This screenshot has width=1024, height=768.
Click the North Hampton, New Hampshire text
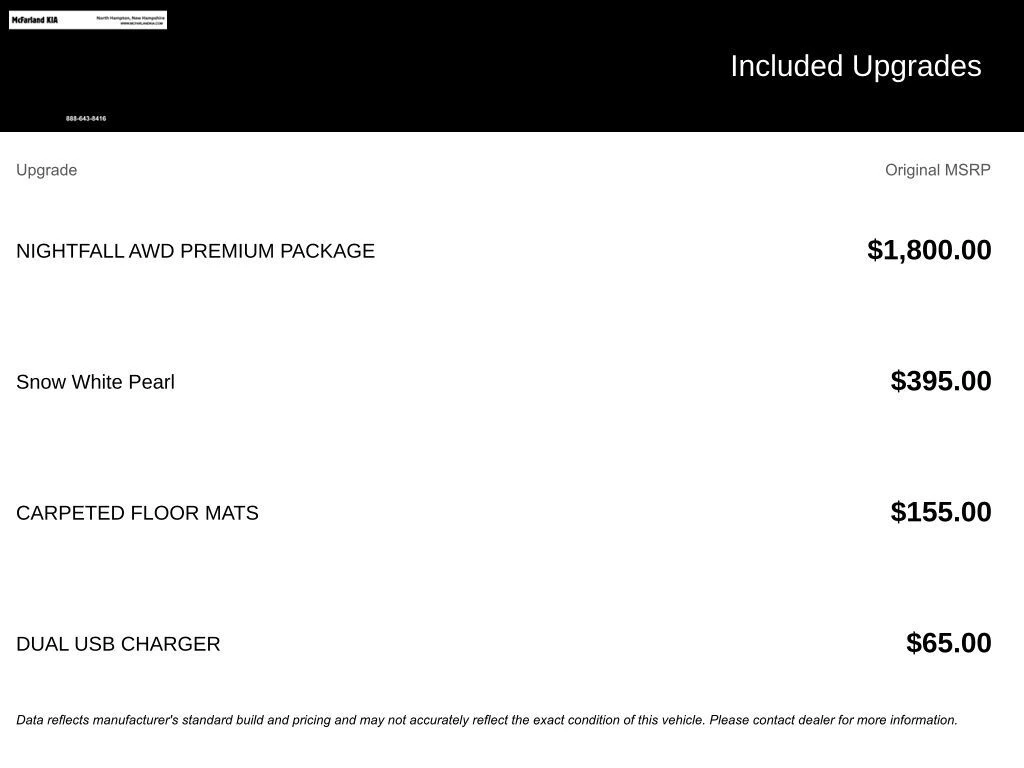[137, 17]
